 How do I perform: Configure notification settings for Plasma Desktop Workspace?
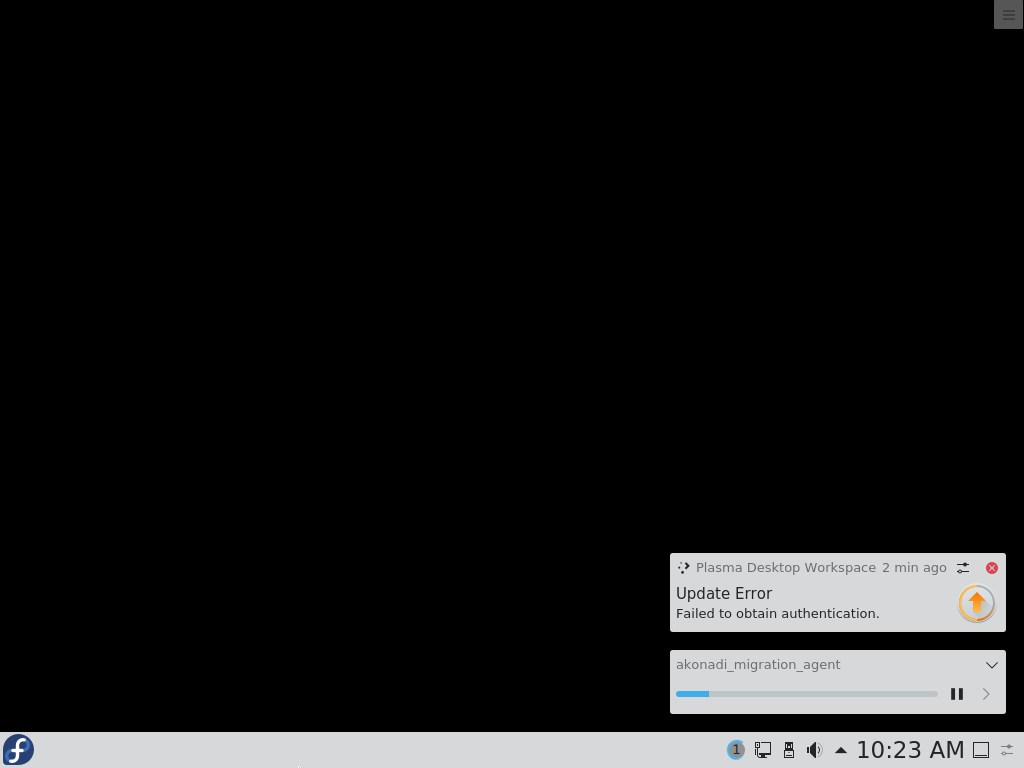tap(963, 568)
